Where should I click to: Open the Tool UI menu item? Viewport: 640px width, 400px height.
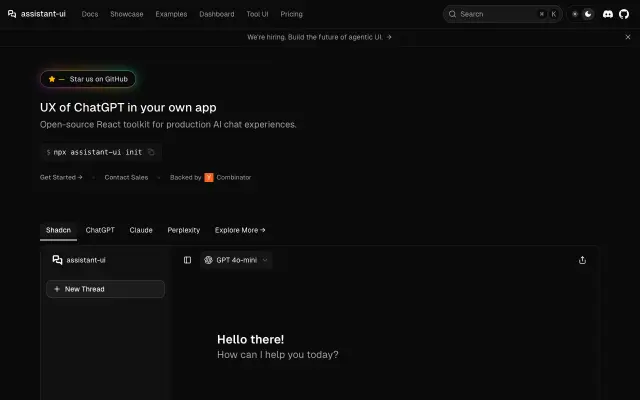point(257,14)
